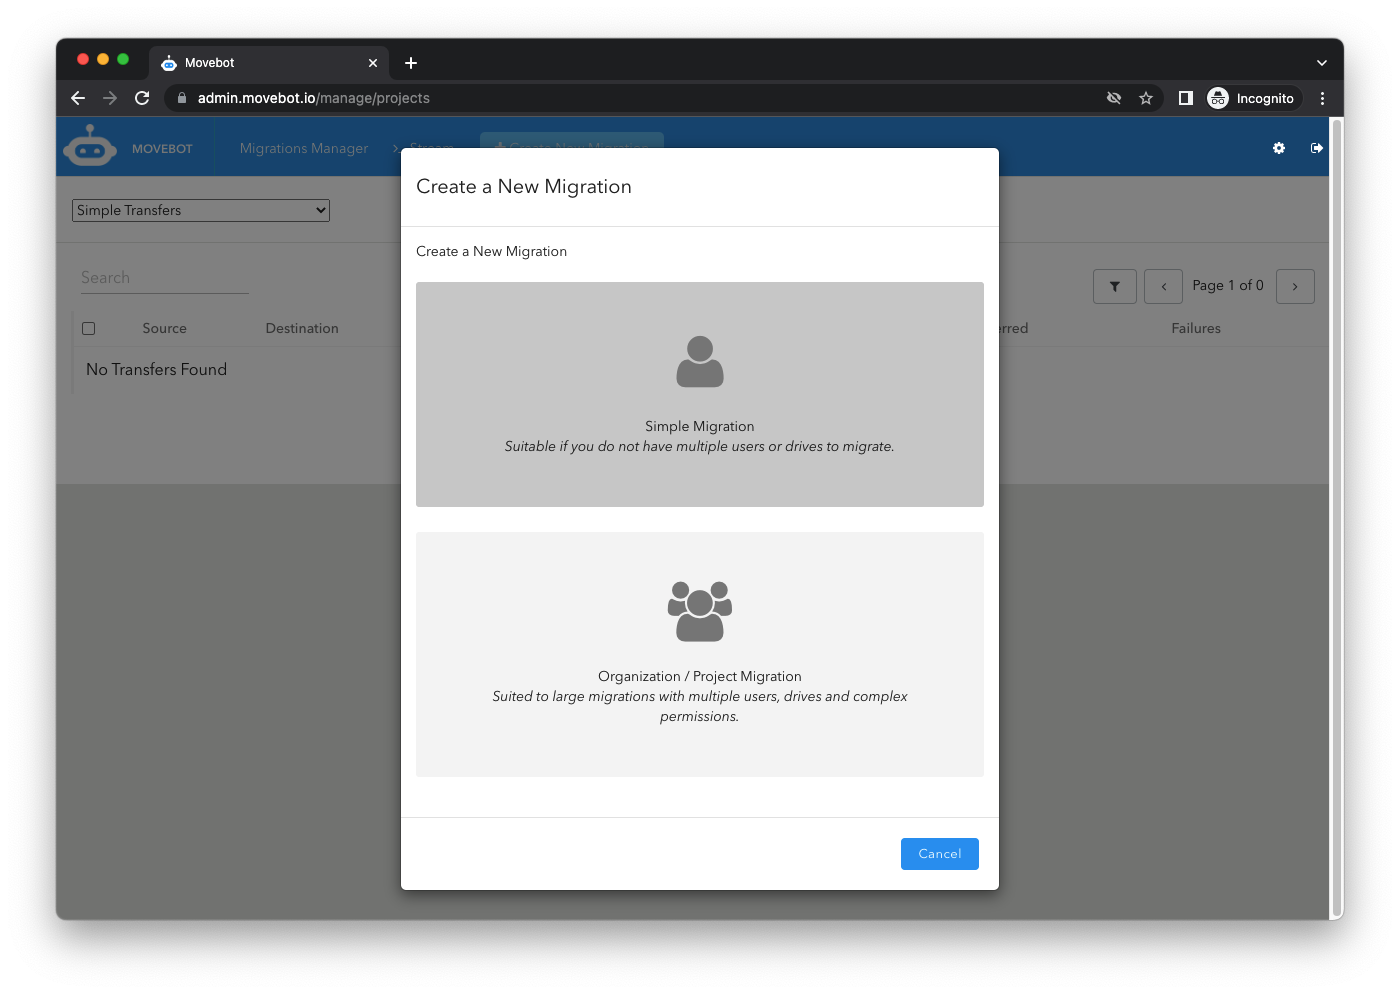Choose Organization / Project Migration option
Viewport: 1400px width, 994px height.
click(x=699, y=654)
